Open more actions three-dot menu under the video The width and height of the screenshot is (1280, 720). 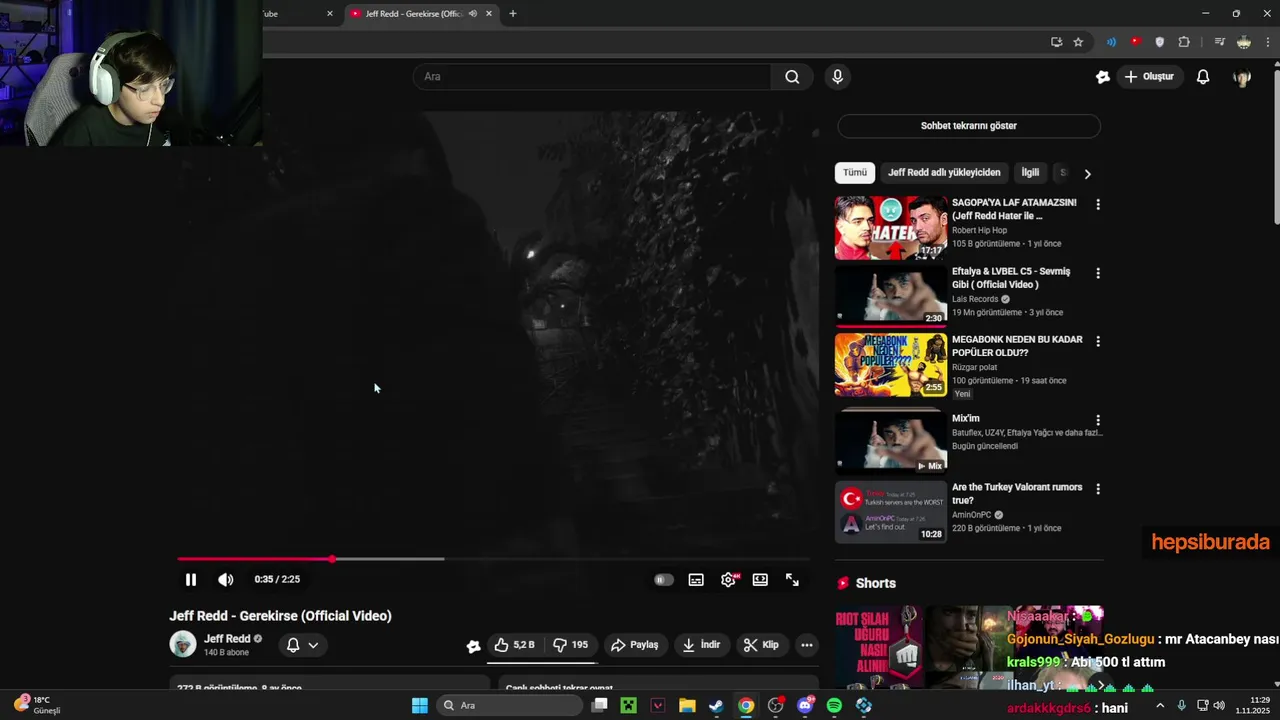pos(807,645)
